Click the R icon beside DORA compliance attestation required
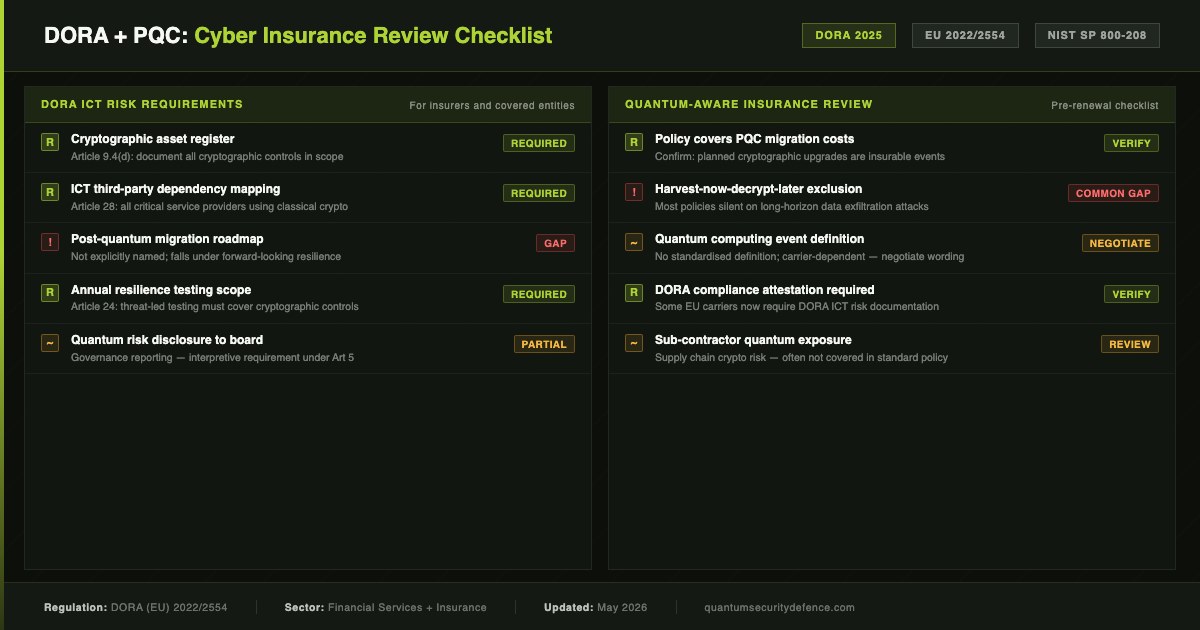The height and width of the screenshot is (630, 1200). pyautogui.click(x=634, y=293)
